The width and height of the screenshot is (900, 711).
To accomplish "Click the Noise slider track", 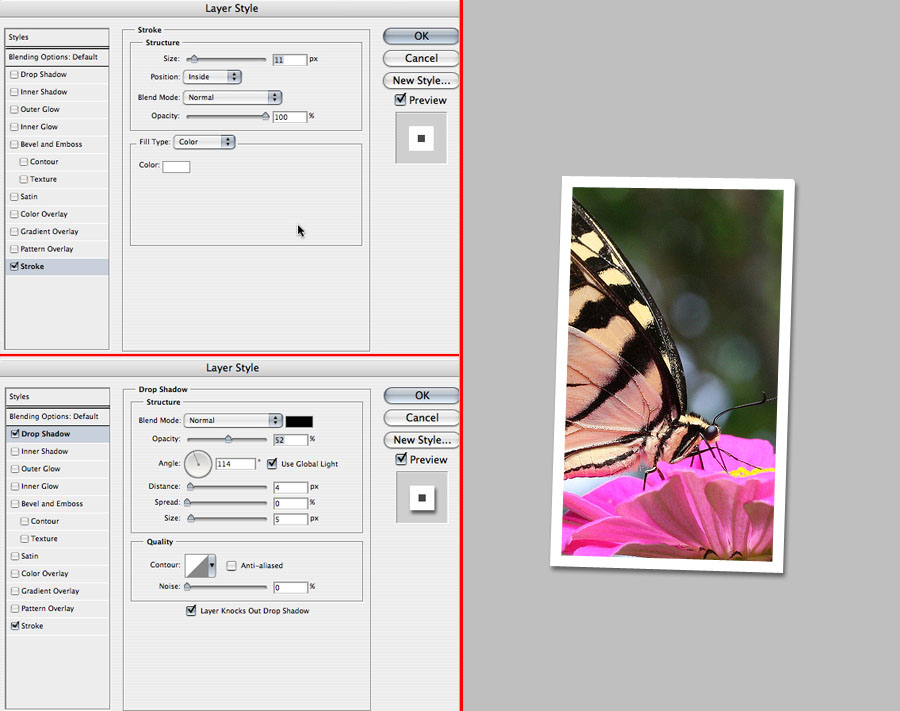I will pos(226,587).
